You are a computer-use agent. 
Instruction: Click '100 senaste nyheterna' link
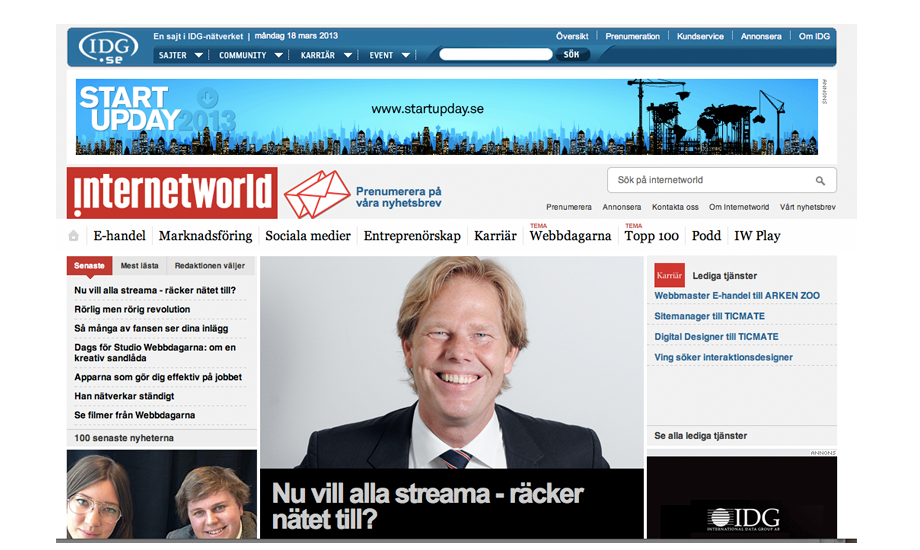pyautogui.click(x=124, y=438)
